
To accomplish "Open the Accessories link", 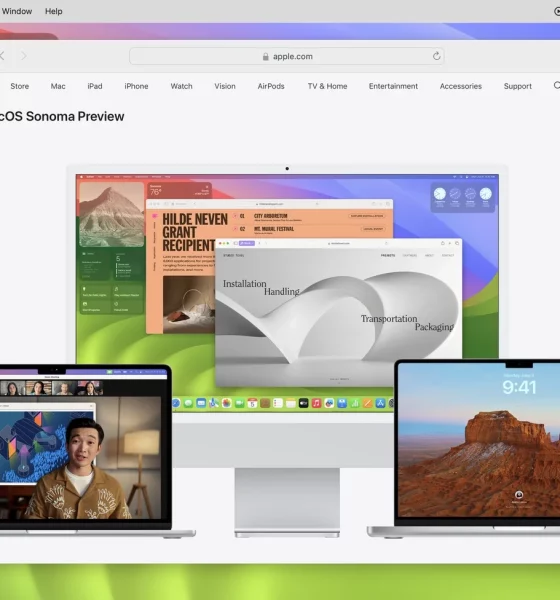I will point(460,86).
